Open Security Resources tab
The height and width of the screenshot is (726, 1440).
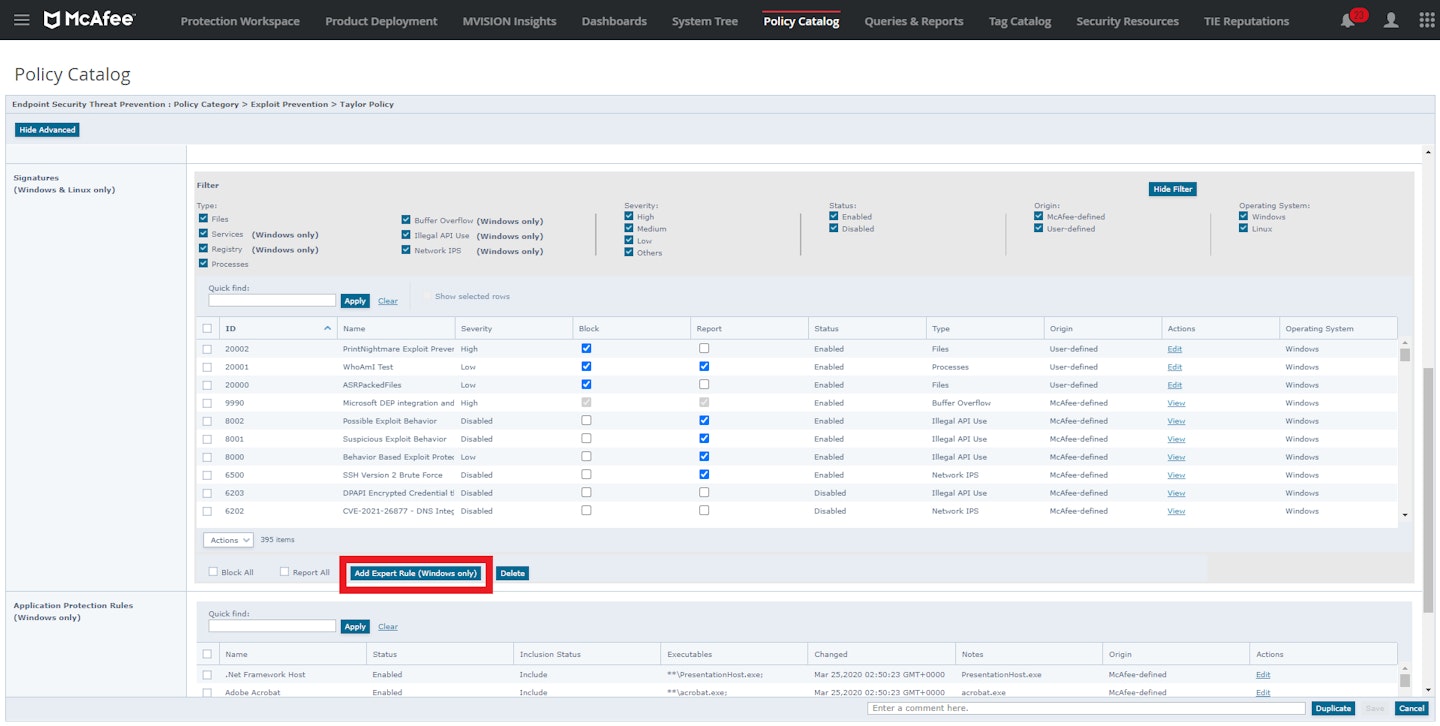click(x=1127, y=21)
